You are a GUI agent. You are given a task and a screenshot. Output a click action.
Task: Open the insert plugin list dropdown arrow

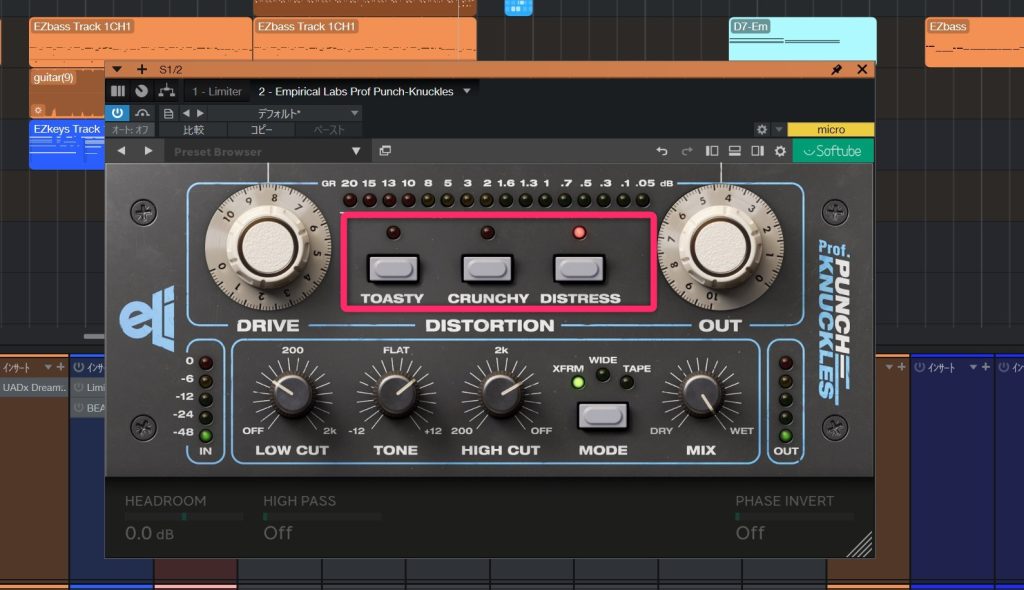pyautogui.click(x=467, y=91)
